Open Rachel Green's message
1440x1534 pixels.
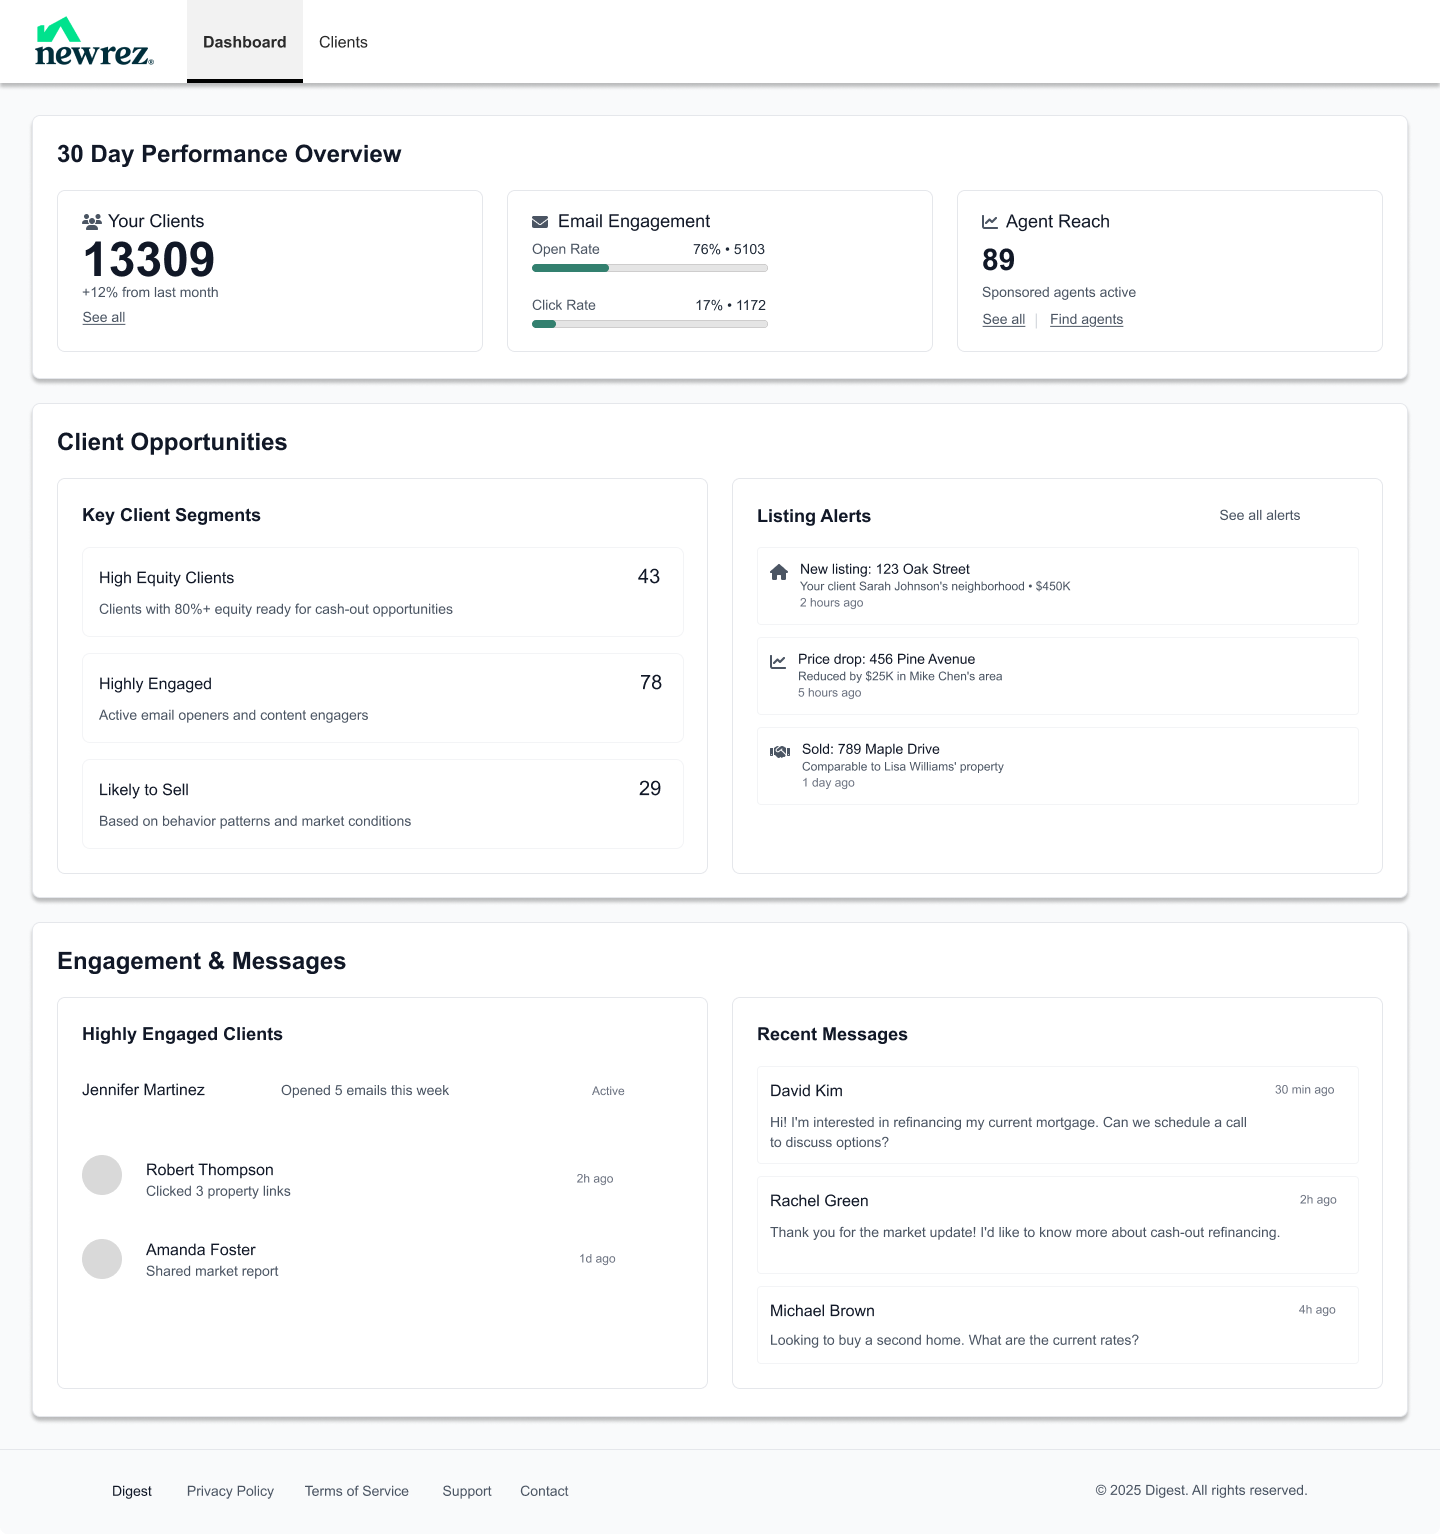coord(1058,1225)
